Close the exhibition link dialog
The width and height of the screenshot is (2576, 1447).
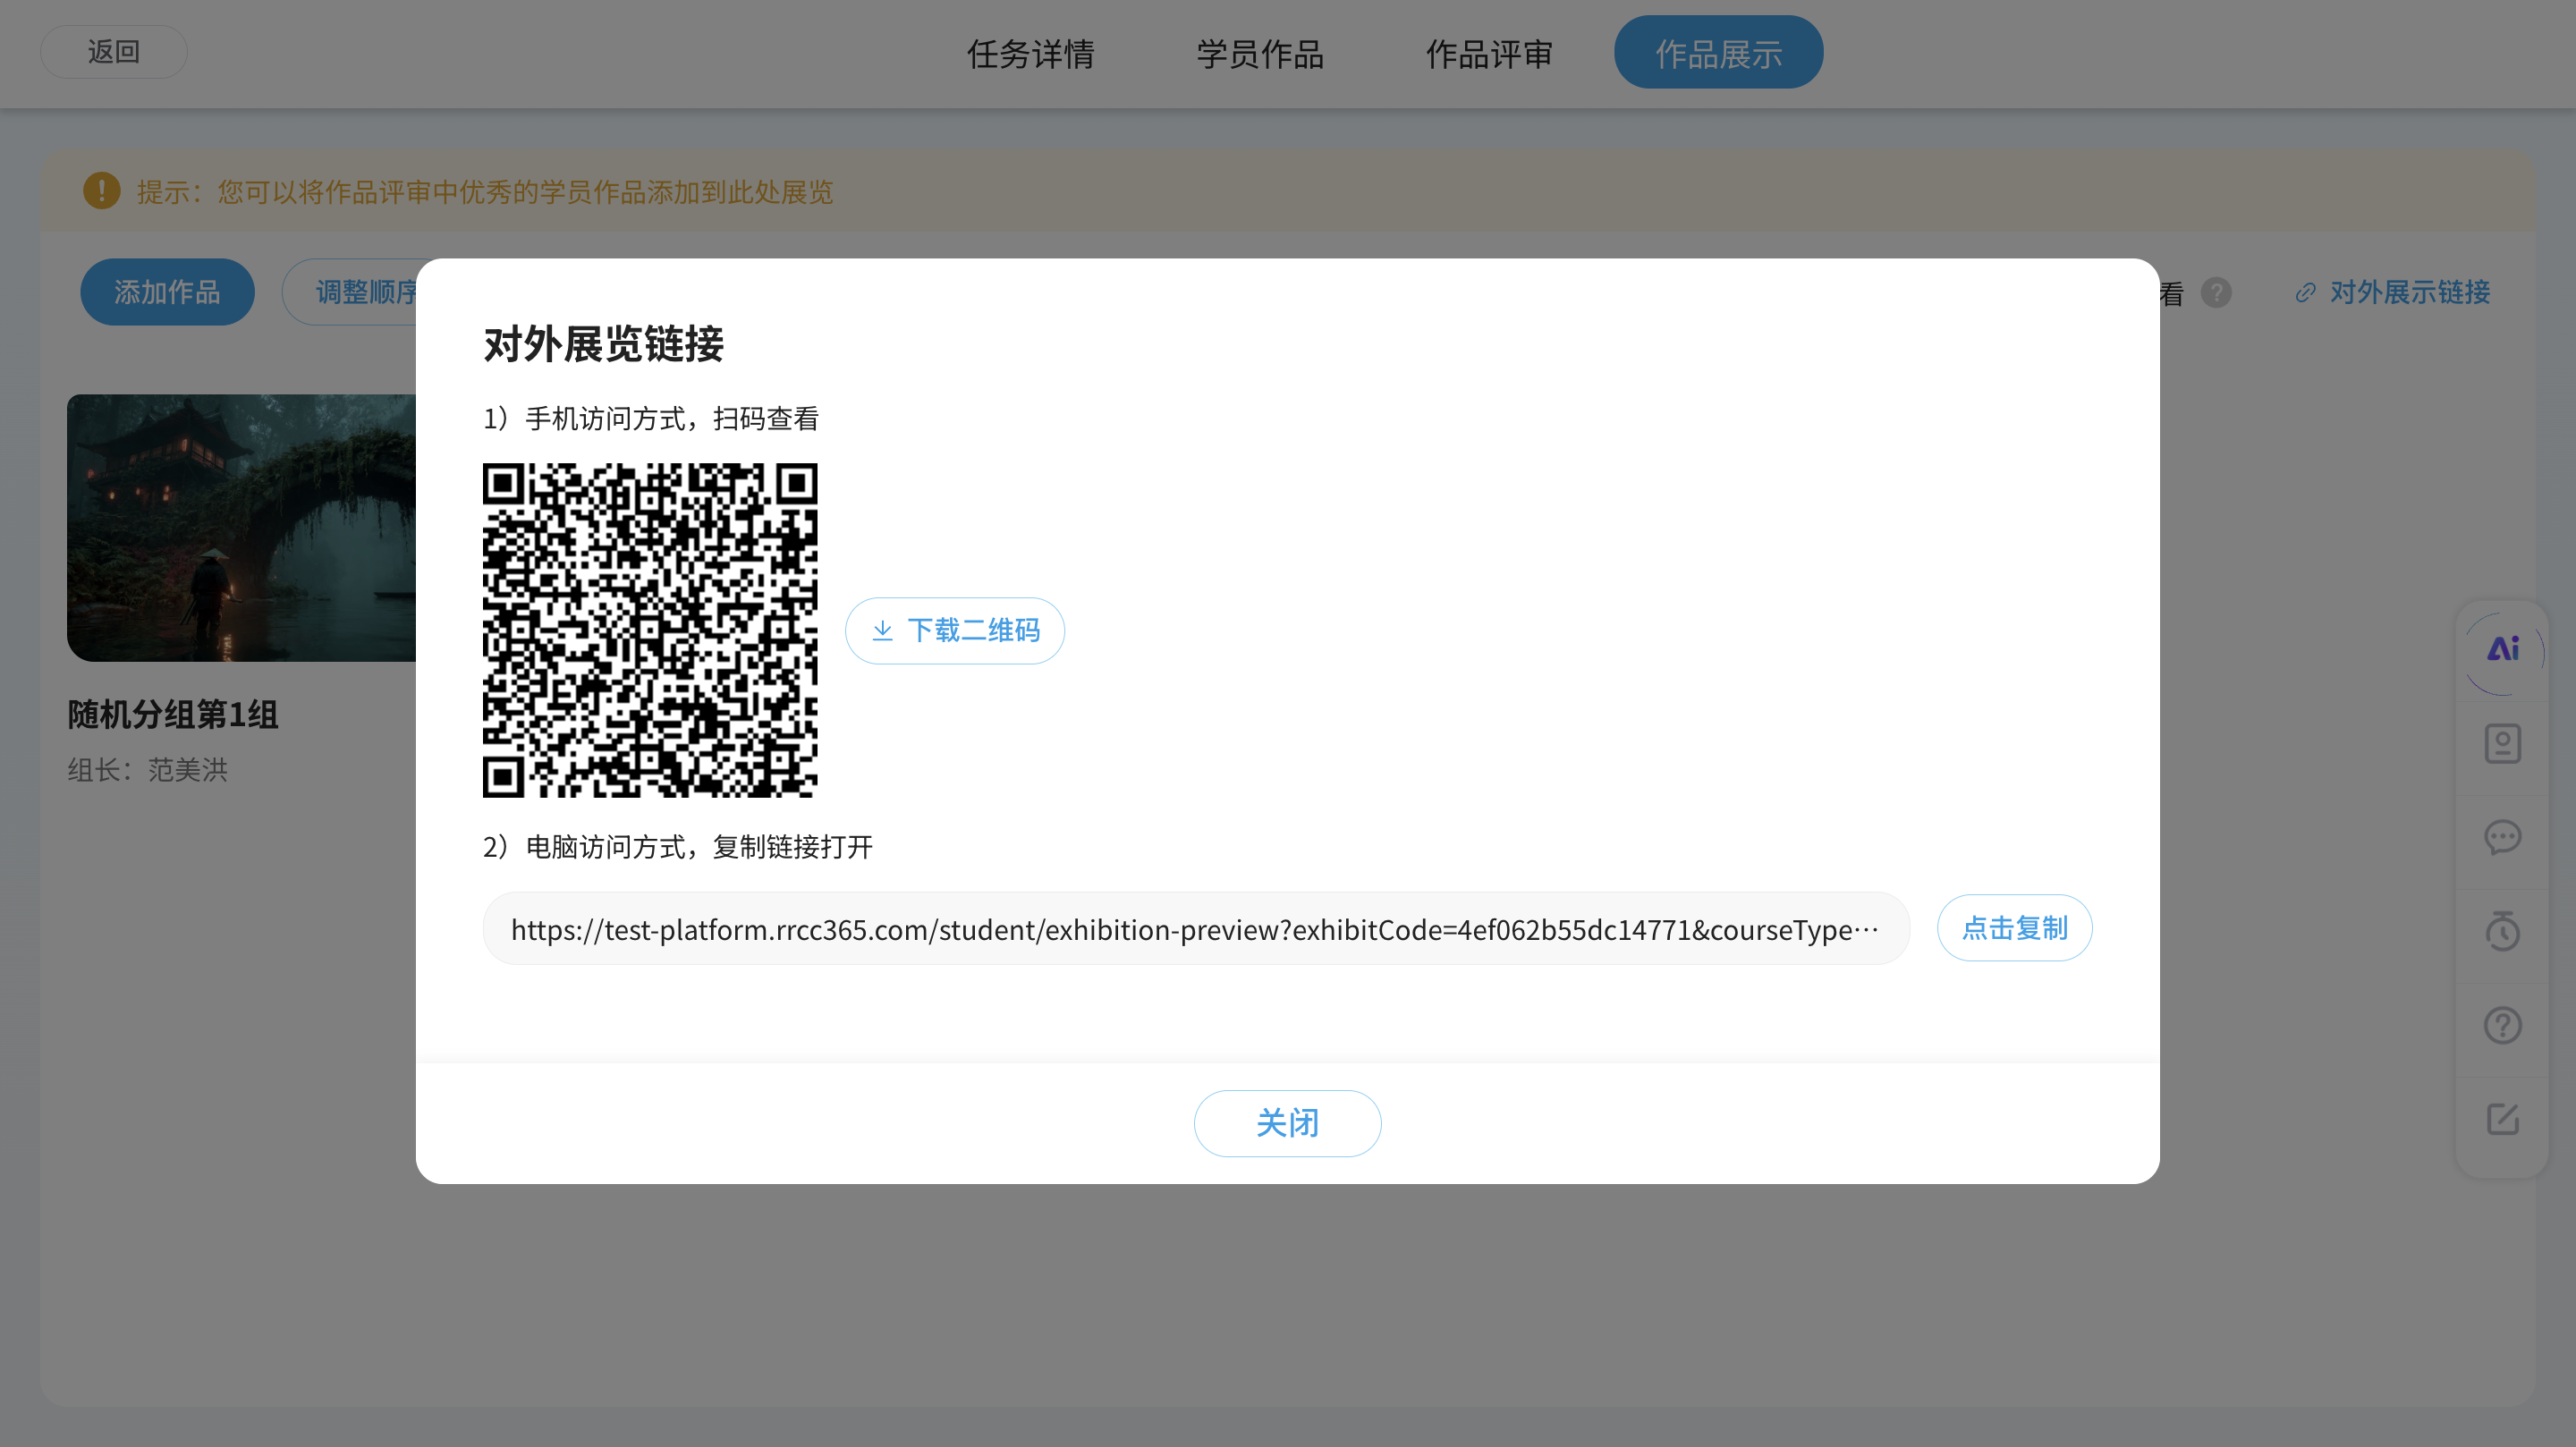1288,1123
